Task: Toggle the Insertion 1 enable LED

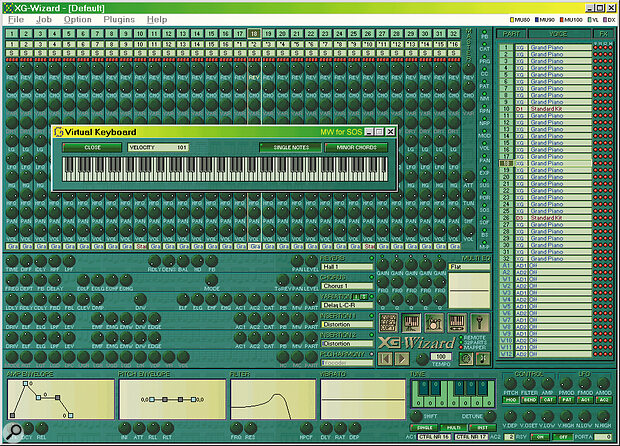Action: [x=371, y=316]
